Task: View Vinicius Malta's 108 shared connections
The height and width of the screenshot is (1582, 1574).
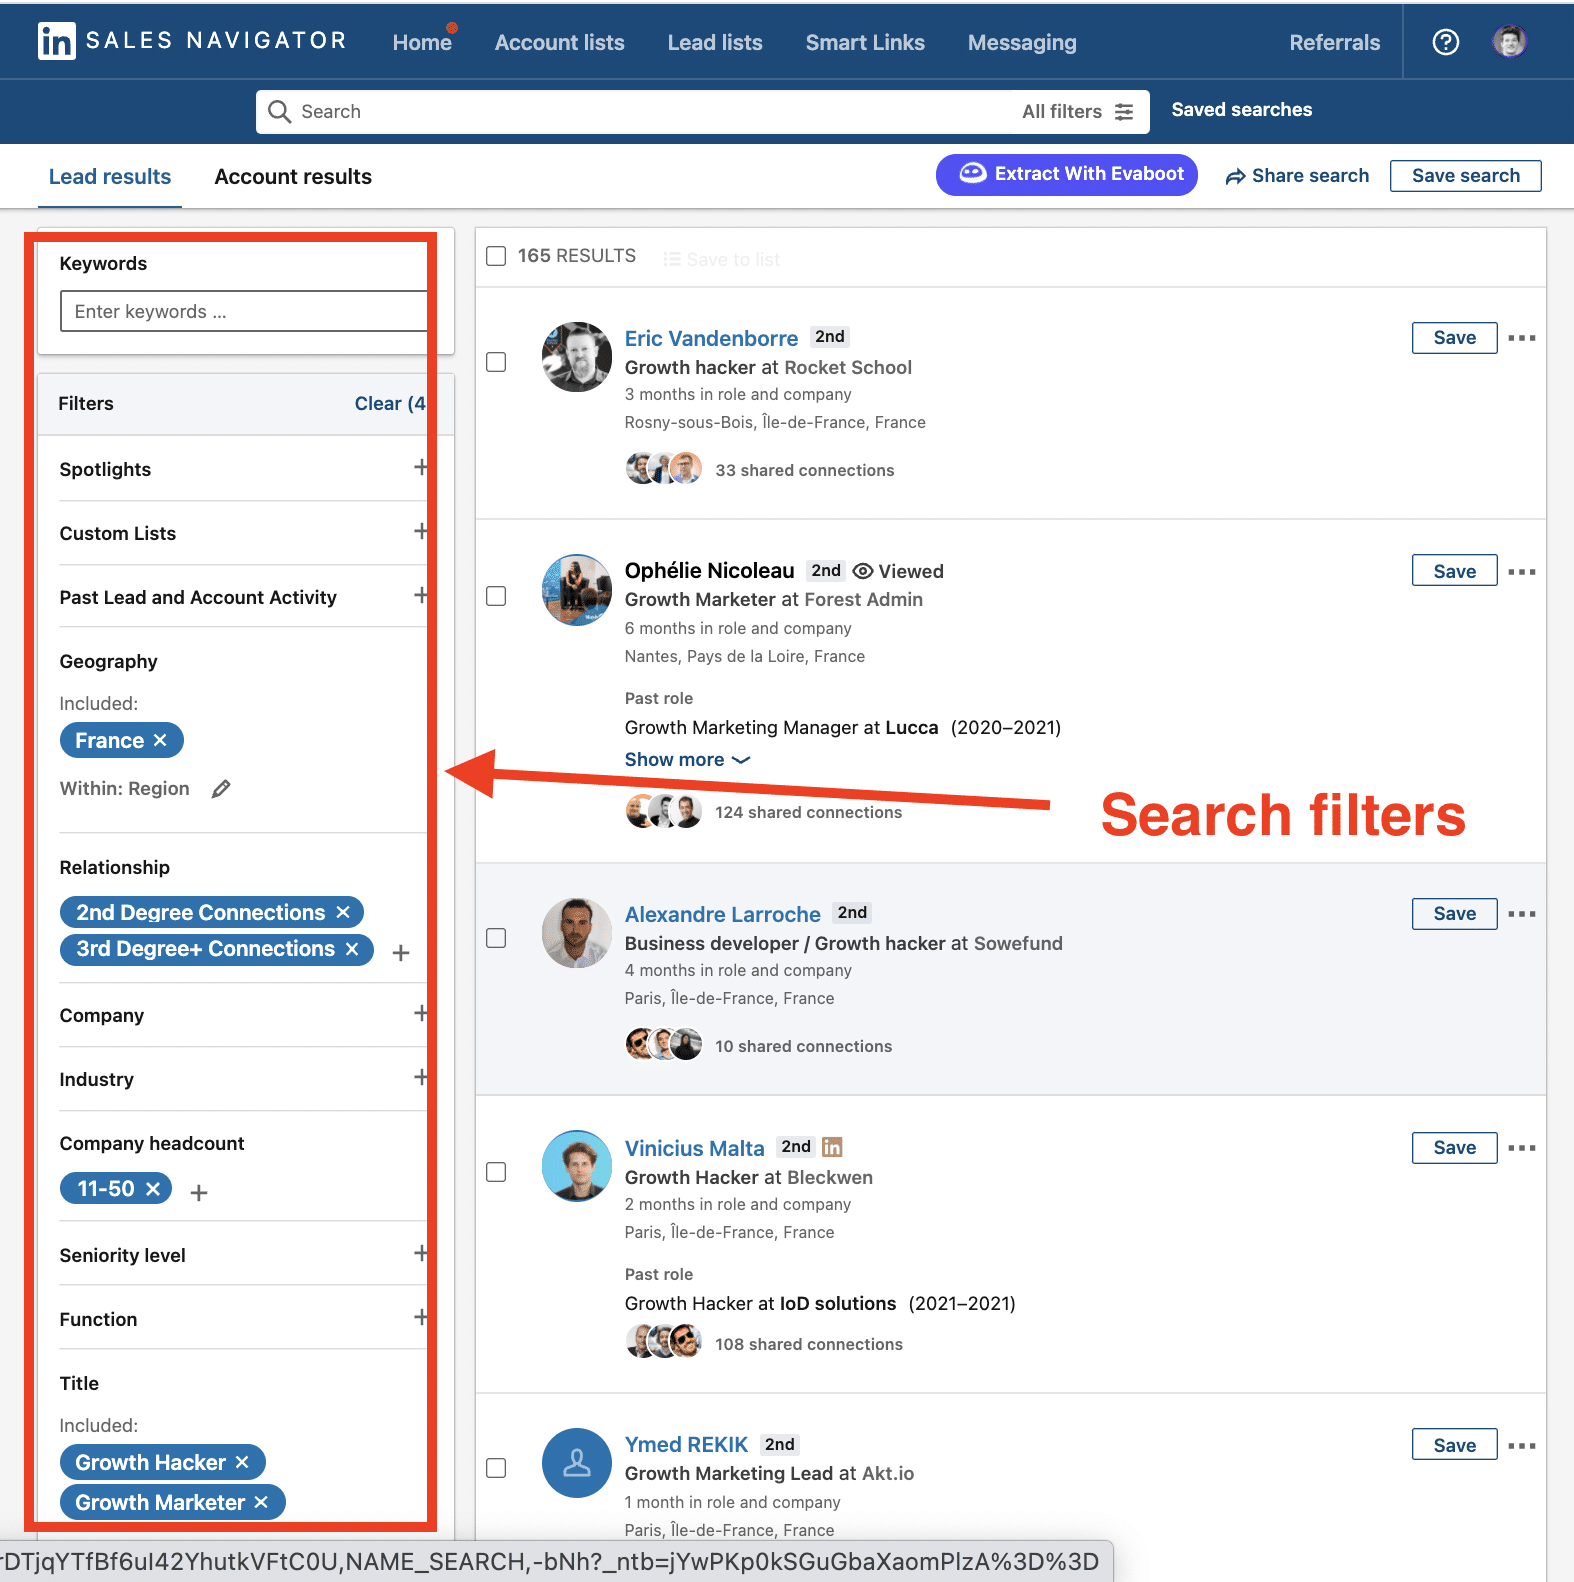Action: point(808,1344)
